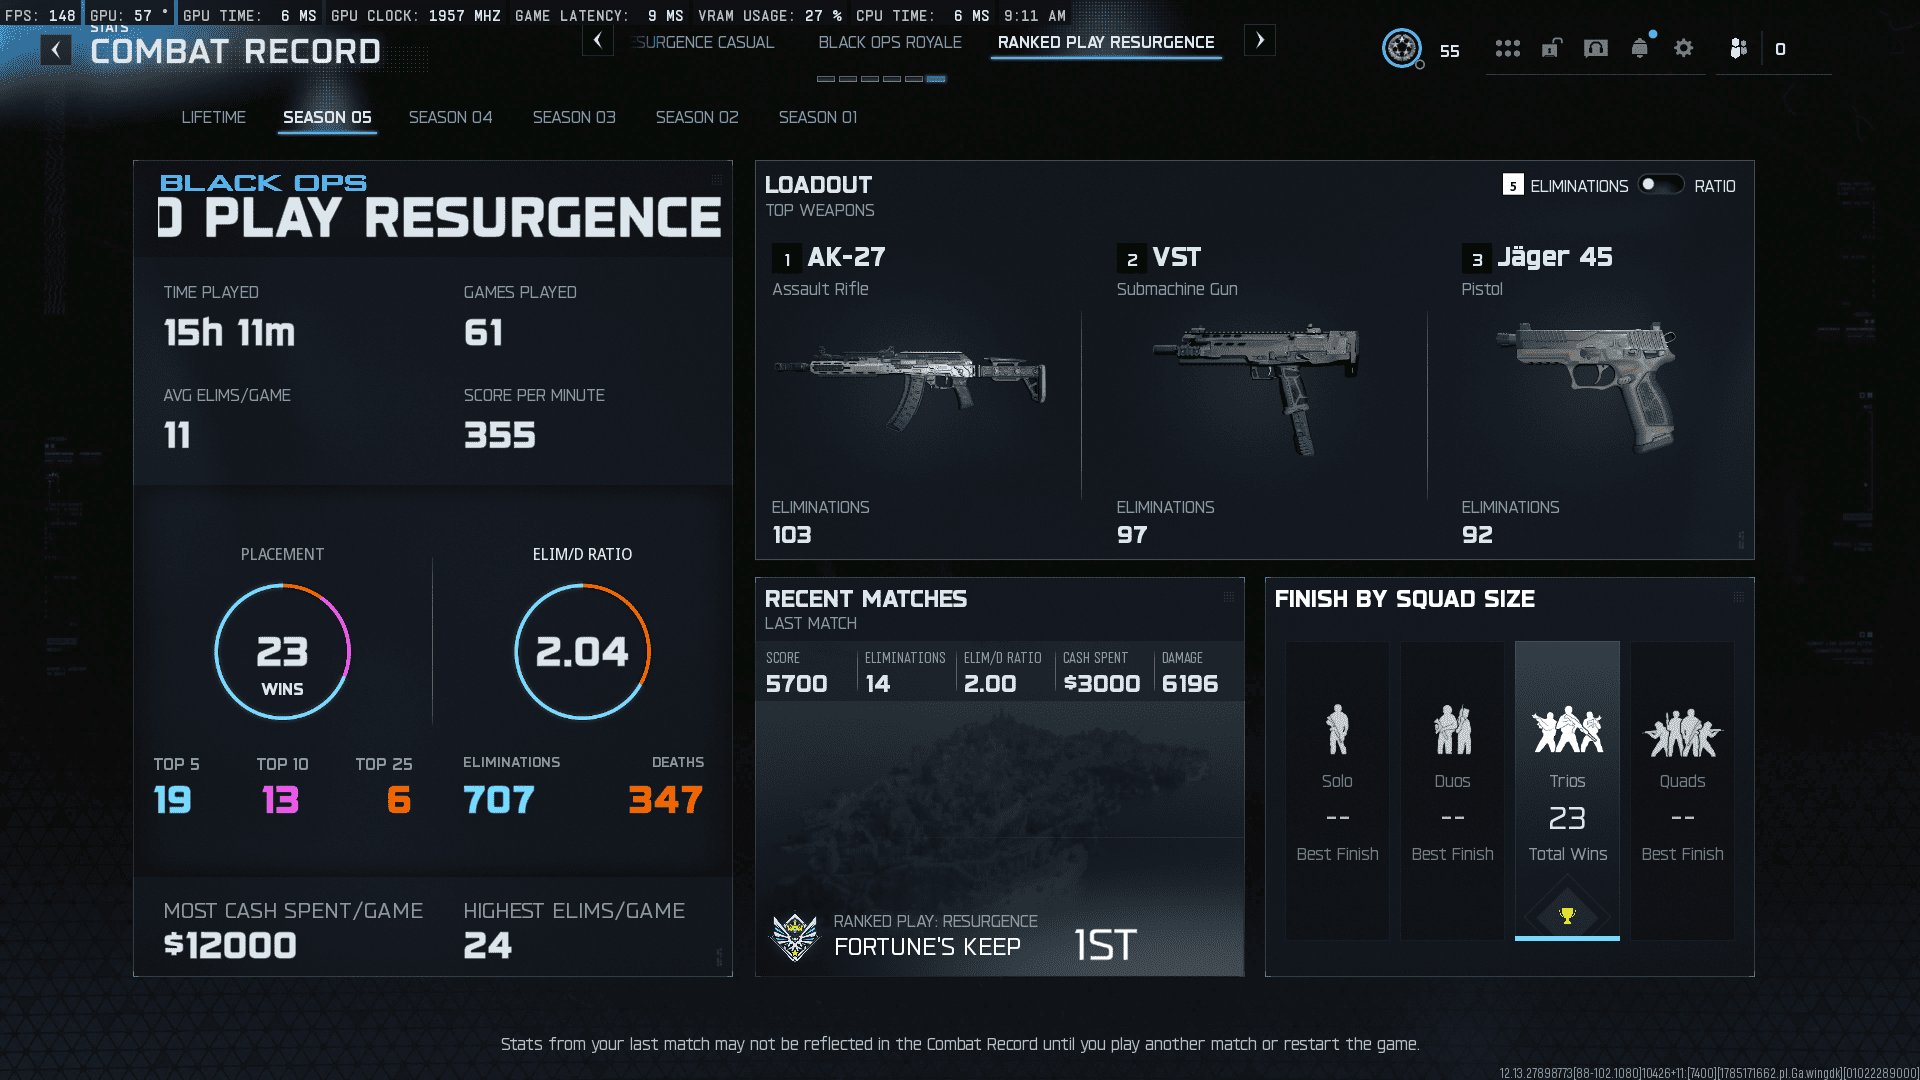Select the Quads squad size icon
This screenshot has height=1080, width=1920.
(1683, 732)
